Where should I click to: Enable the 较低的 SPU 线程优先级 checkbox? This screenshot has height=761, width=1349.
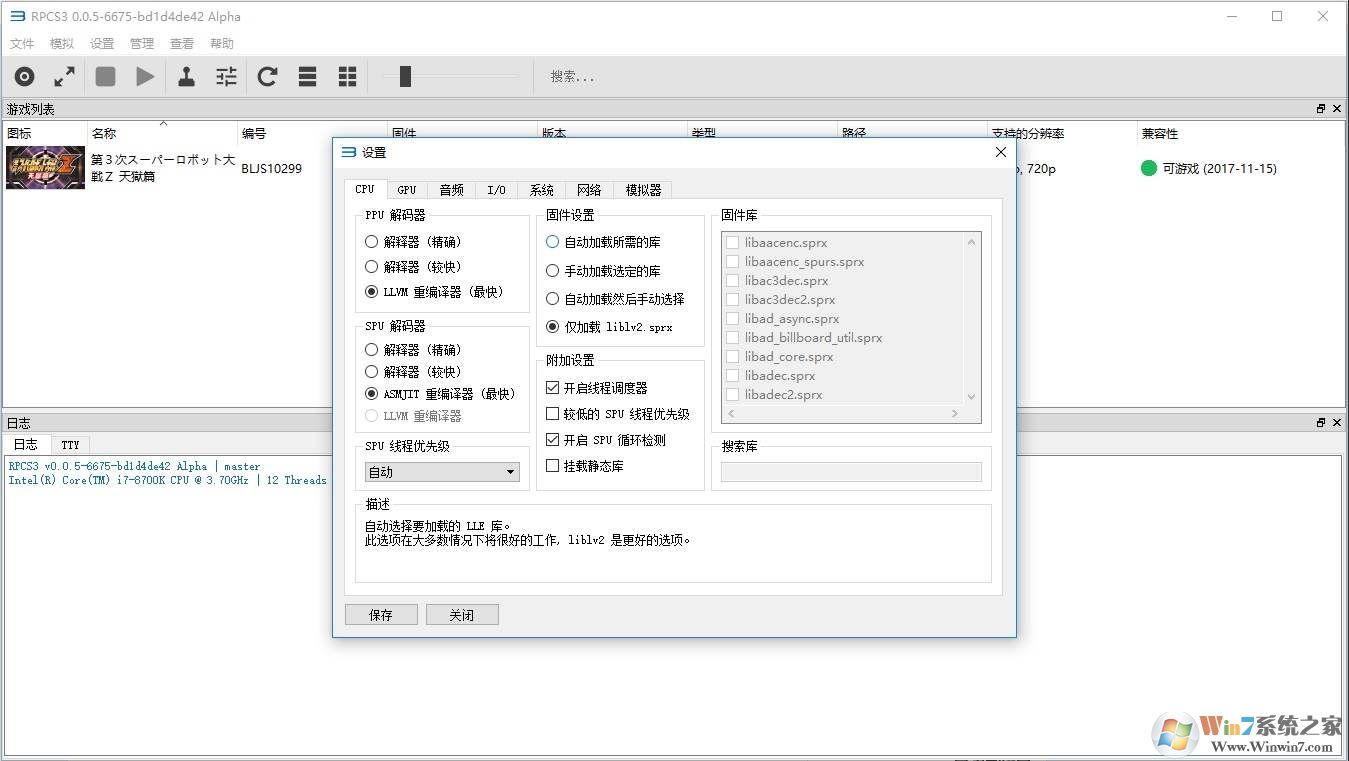pyautogui.click(x=553, y=413)
